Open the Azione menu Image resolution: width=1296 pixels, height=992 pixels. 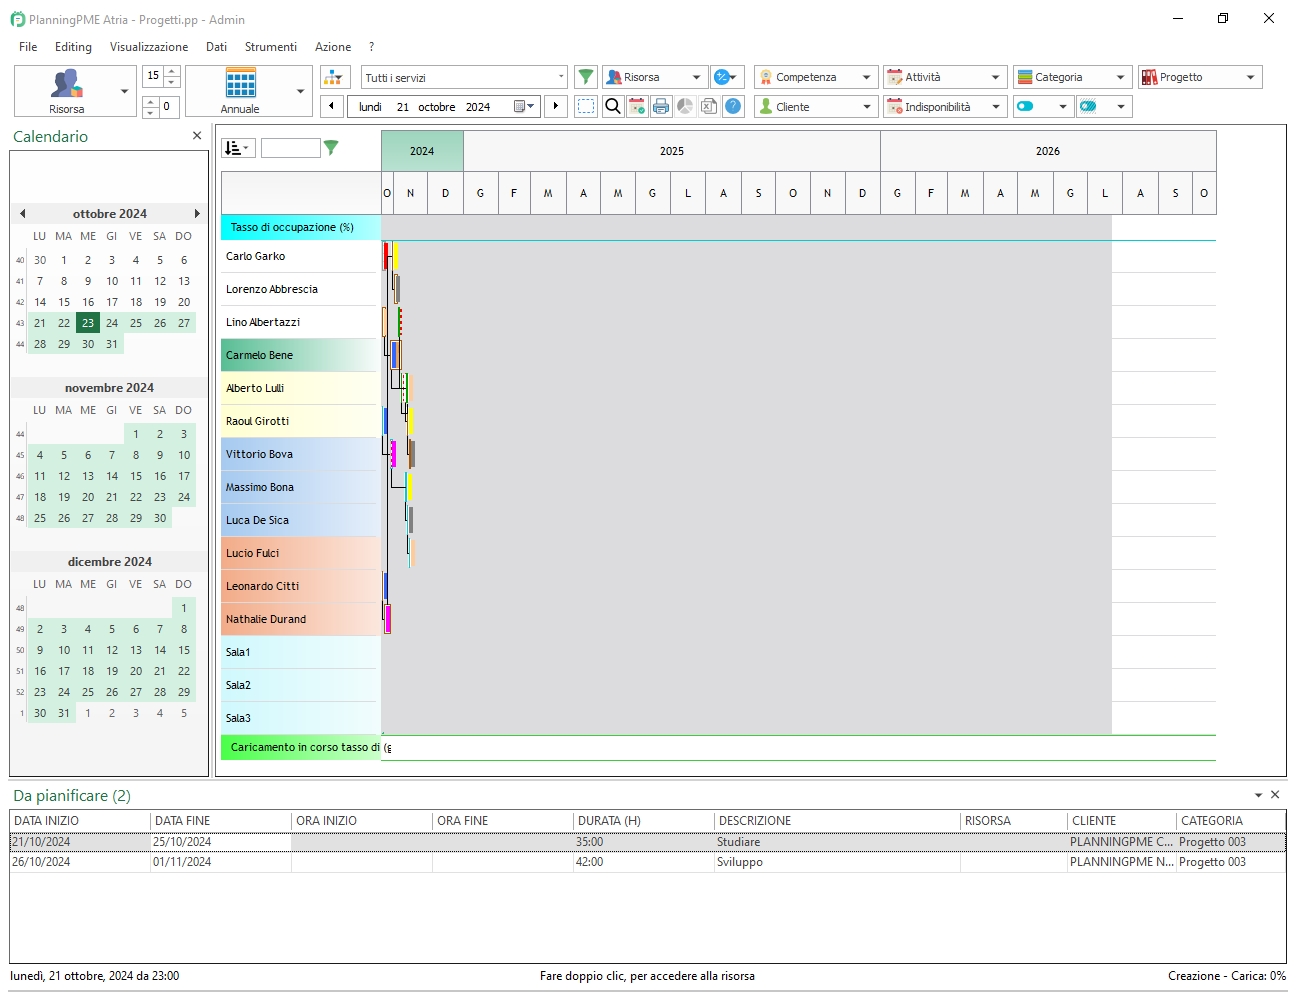coord(333,47)
